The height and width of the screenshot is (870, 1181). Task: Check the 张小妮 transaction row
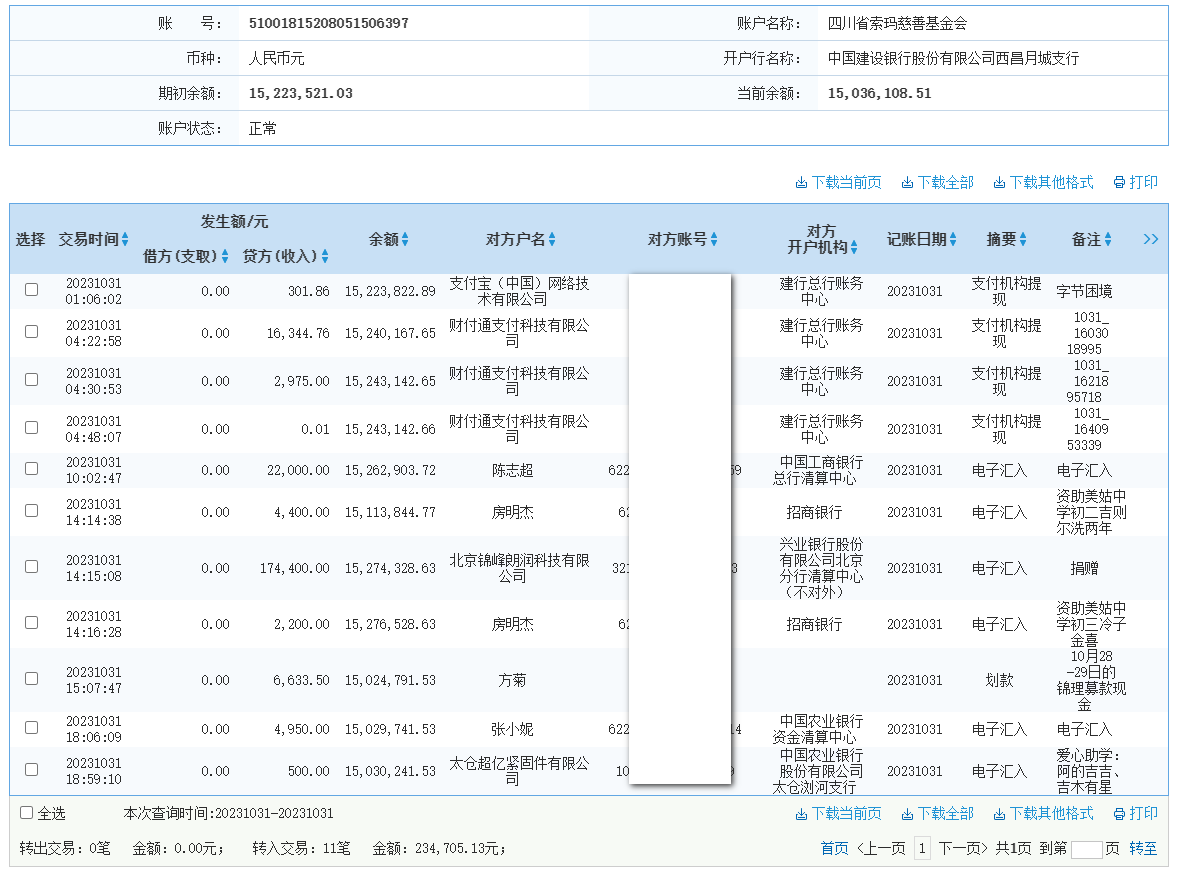click(x=32, y=728)
